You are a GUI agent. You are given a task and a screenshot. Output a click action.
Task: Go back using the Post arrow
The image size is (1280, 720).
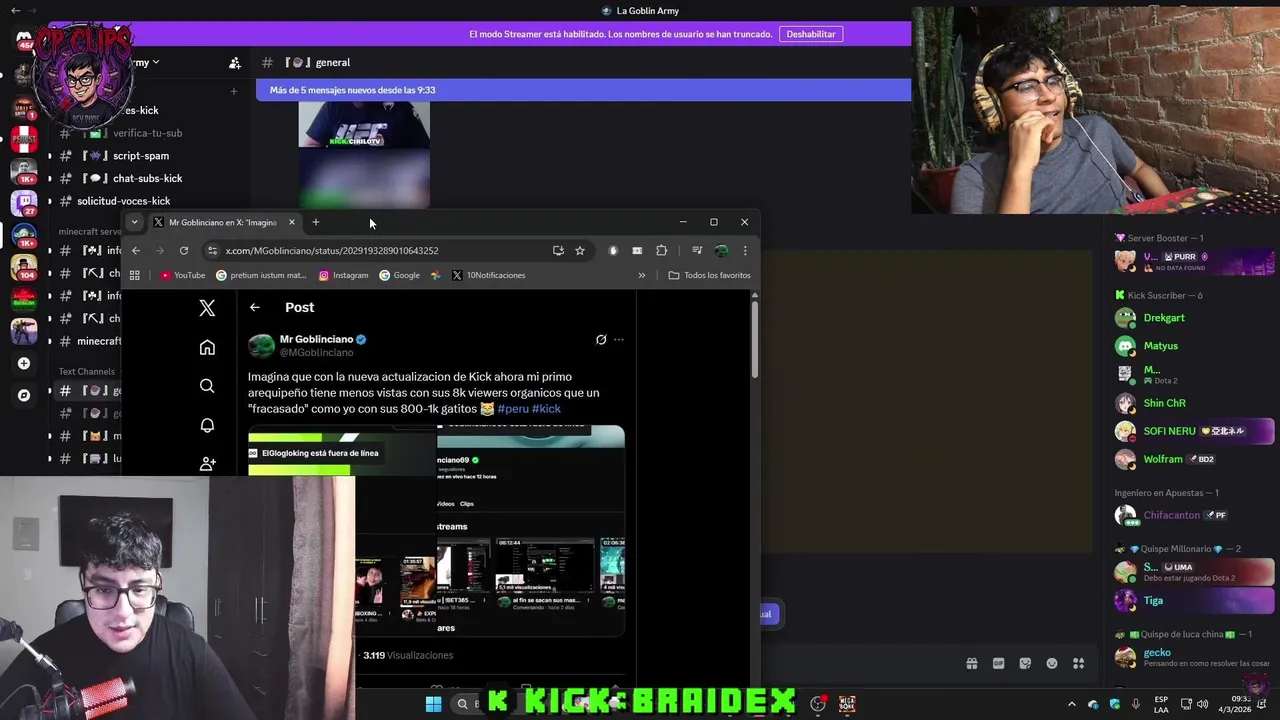(x=255, y=307)
